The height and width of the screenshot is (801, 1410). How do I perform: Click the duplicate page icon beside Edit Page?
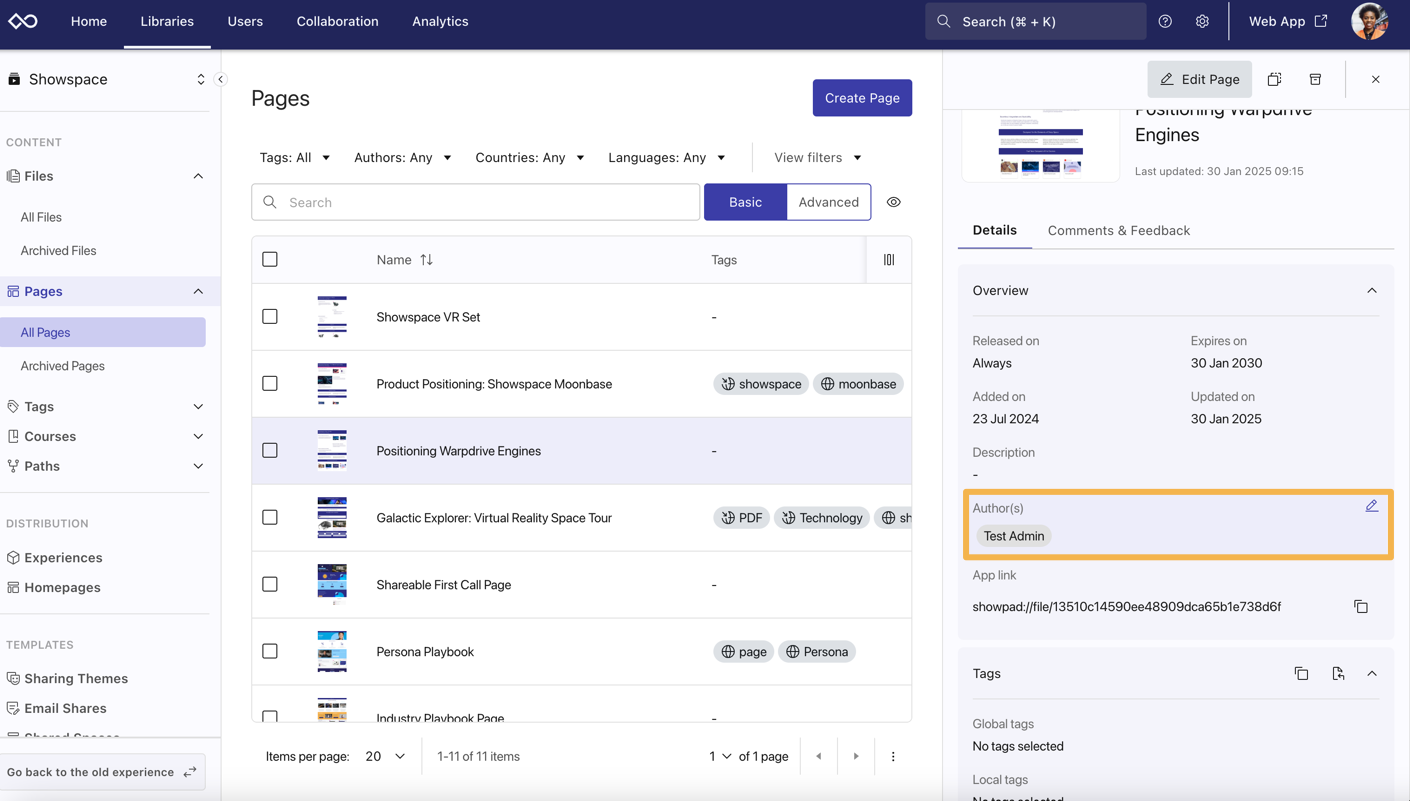tap(1274, 79)
